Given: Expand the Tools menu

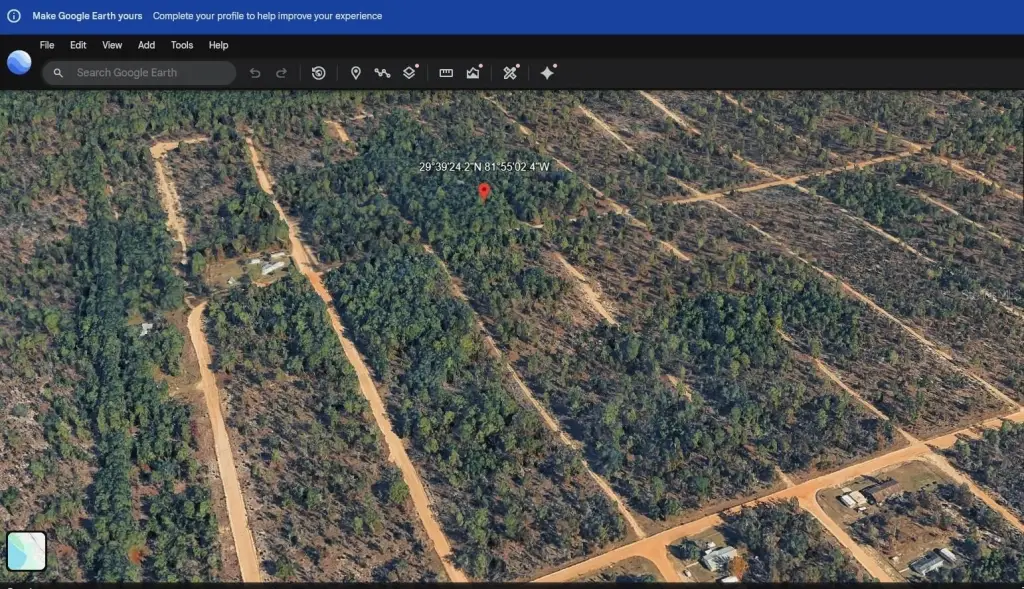Looking at the screenshot, I should tap(181, 45).
